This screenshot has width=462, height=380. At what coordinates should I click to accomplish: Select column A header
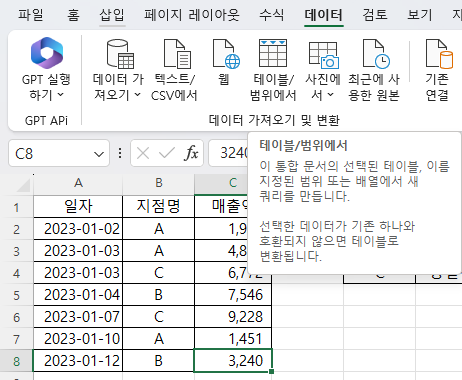coord(78,184)
